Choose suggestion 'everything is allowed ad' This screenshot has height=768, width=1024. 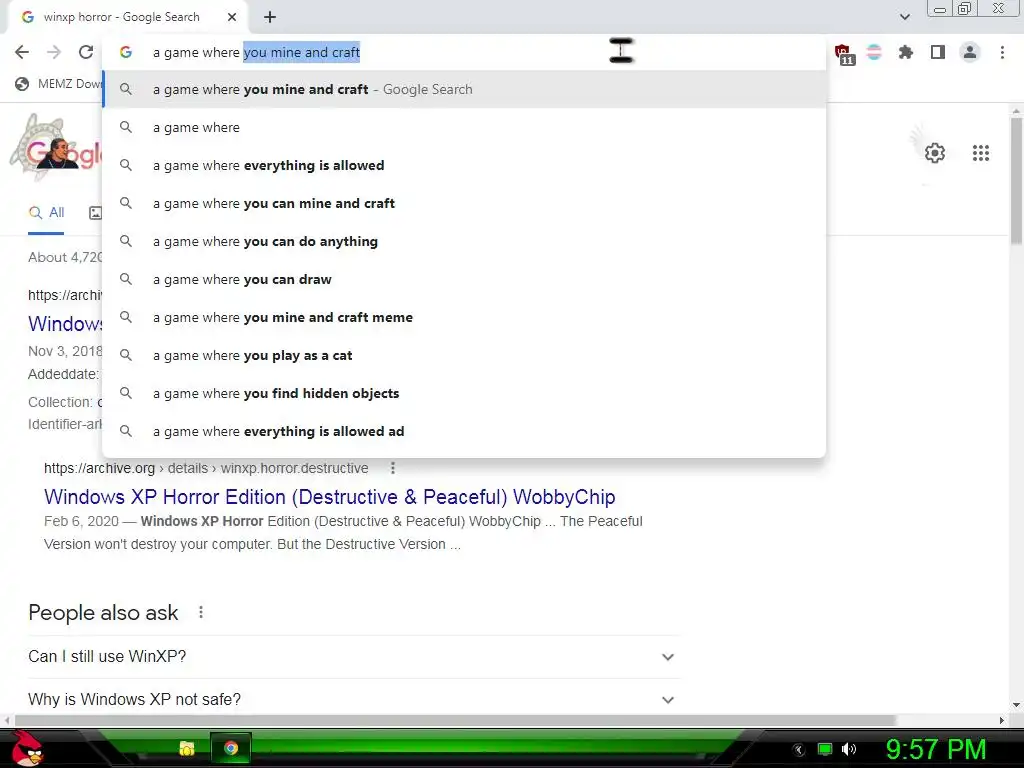point(464,431)
